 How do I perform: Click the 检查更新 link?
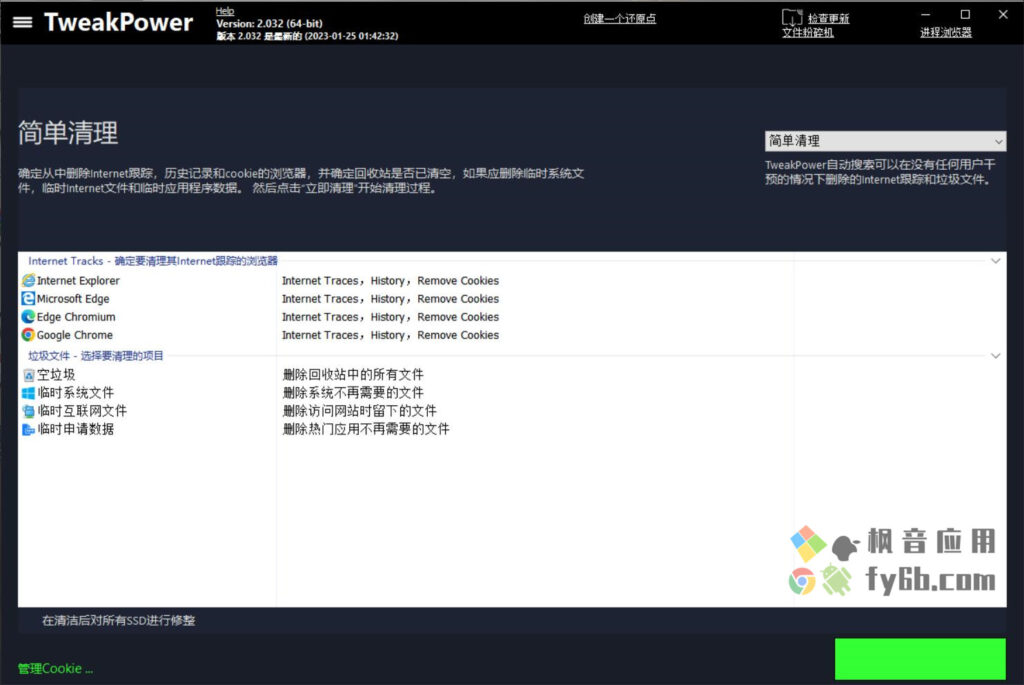[828, 19]
